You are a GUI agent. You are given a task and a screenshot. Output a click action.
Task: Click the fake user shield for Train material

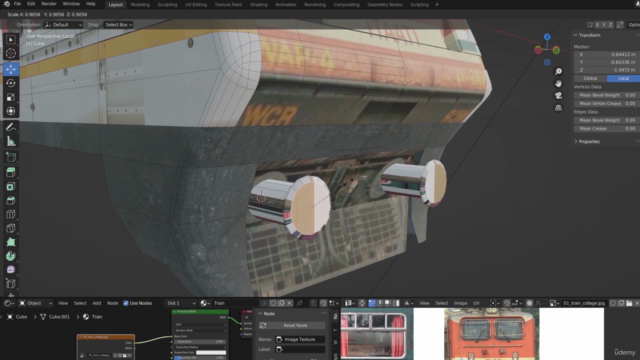coord(273,303)
